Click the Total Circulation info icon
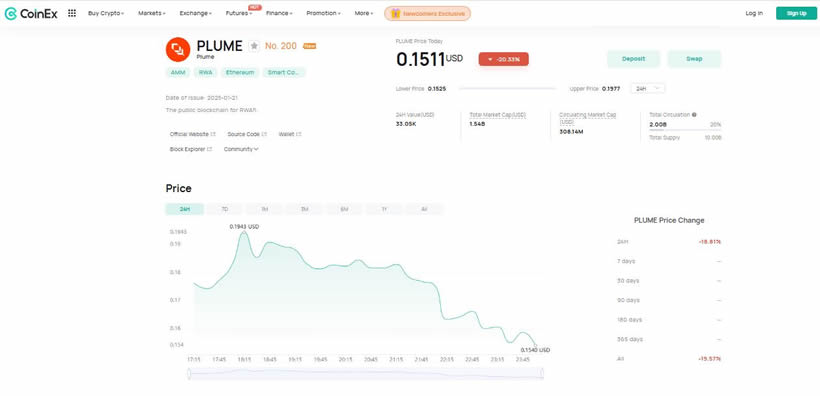The image size is (820, 396). [x=694, y=115]
